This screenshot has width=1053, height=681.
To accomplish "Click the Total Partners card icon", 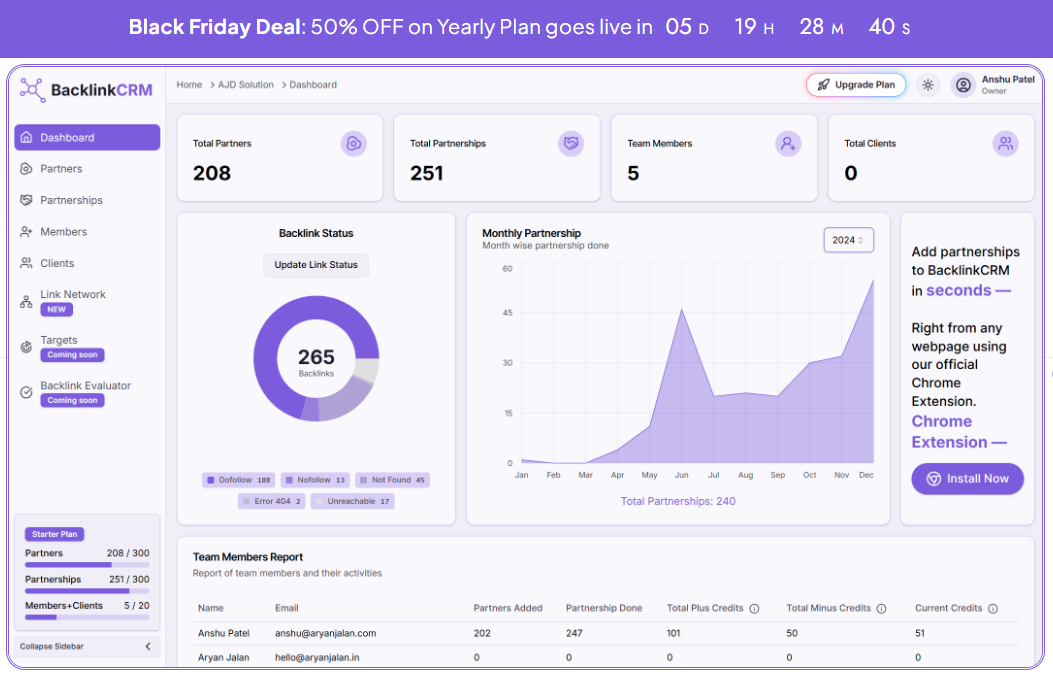I will pyautogui.click(x=353, y=144).
